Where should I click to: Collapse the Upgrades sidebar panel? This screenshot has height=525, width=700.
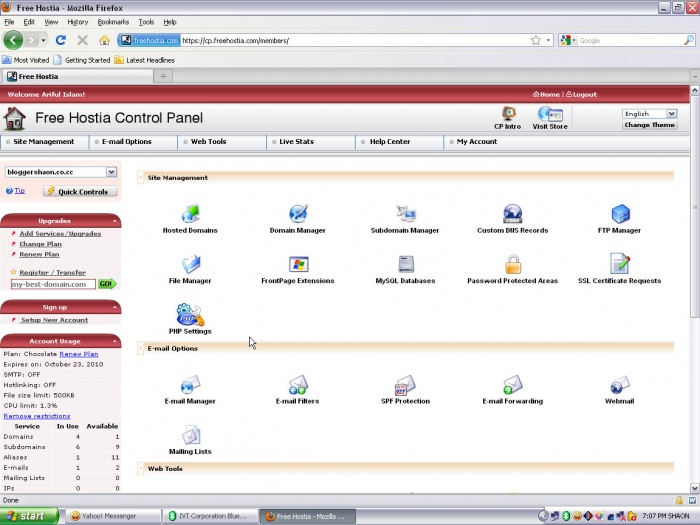click(x=115, y=221)
